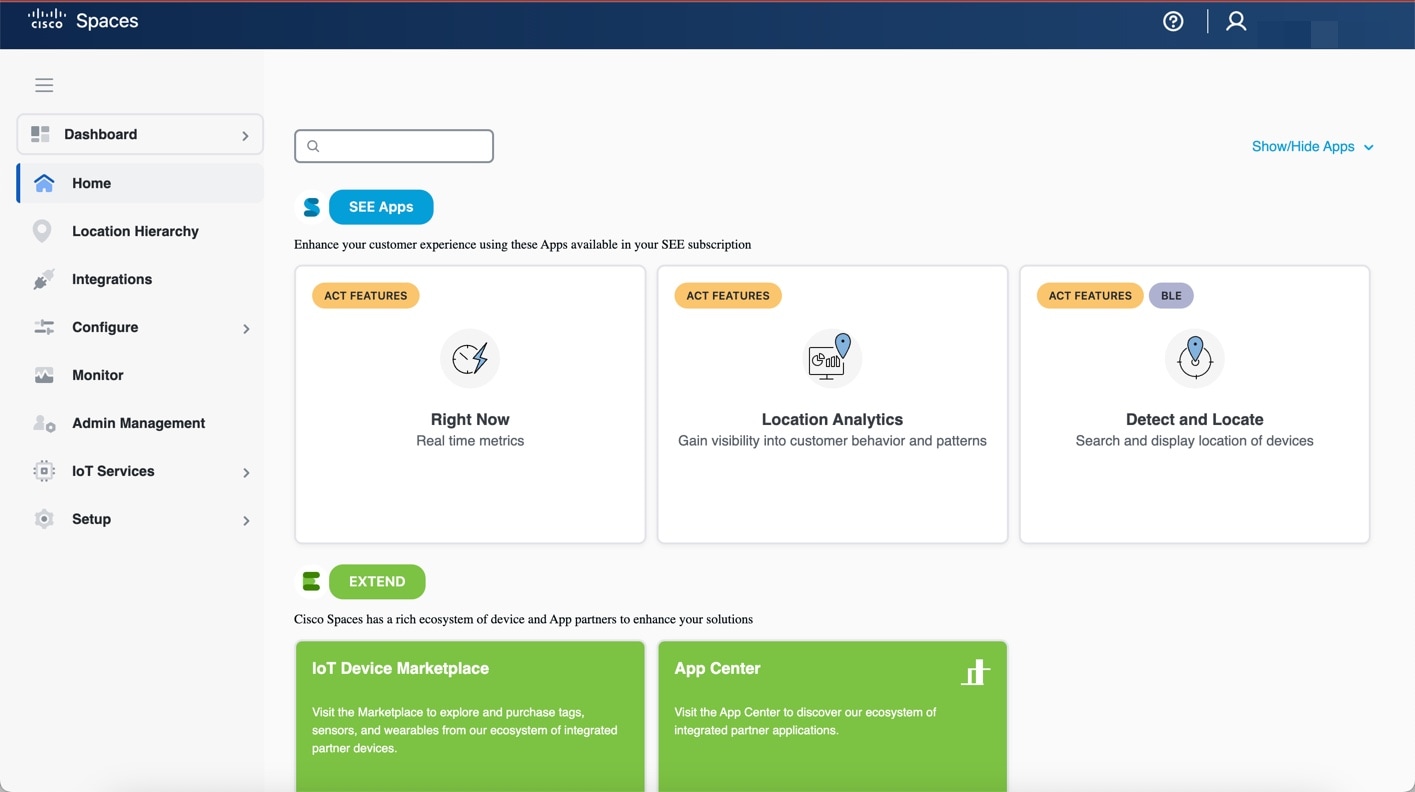
Task: Expand the Dashboard chevron
Action: coord(245,135)
